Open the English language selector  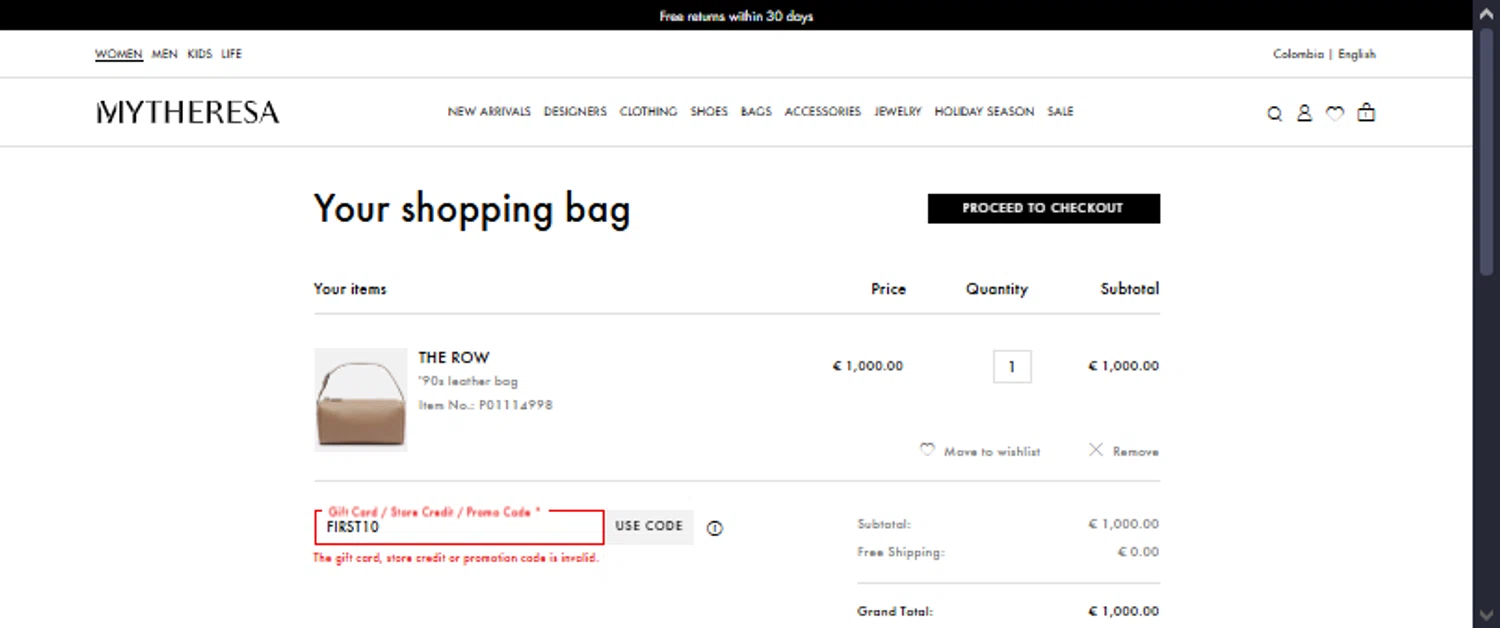[x=1357, y=54]
